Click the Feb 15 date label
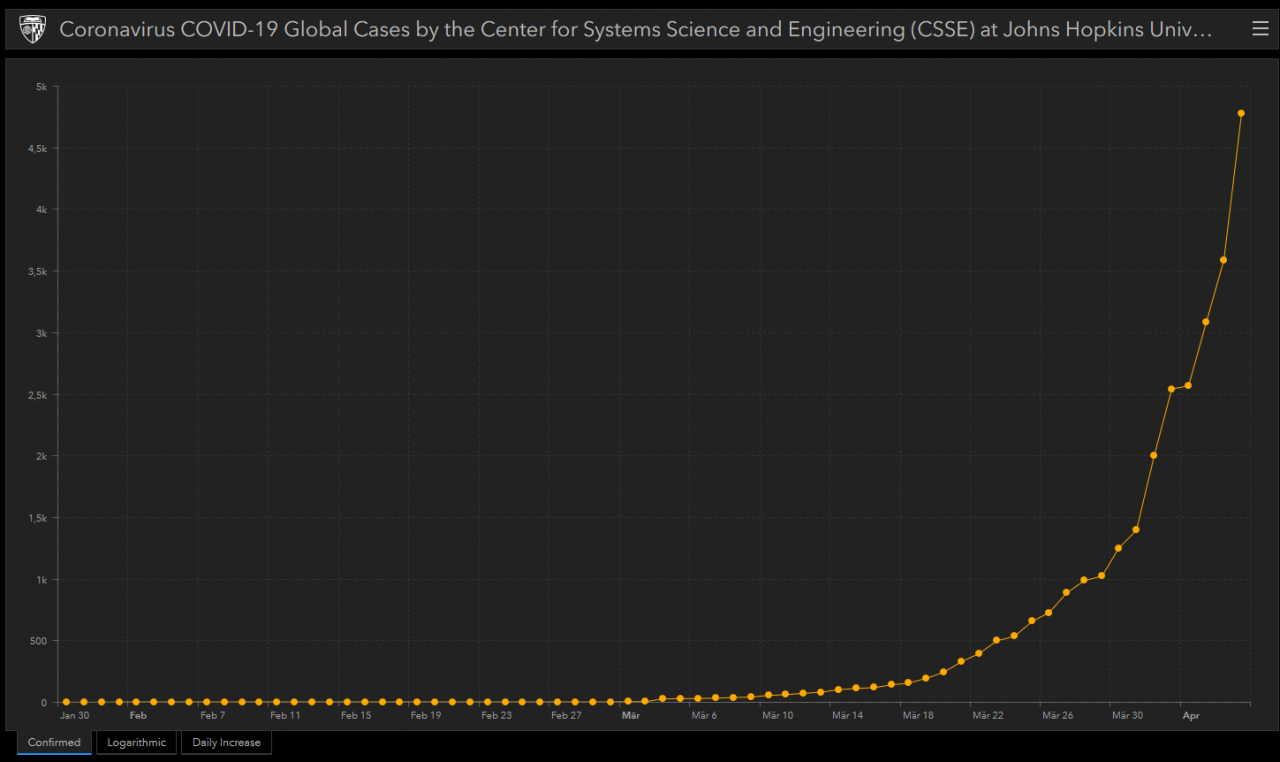 [356, 716]
